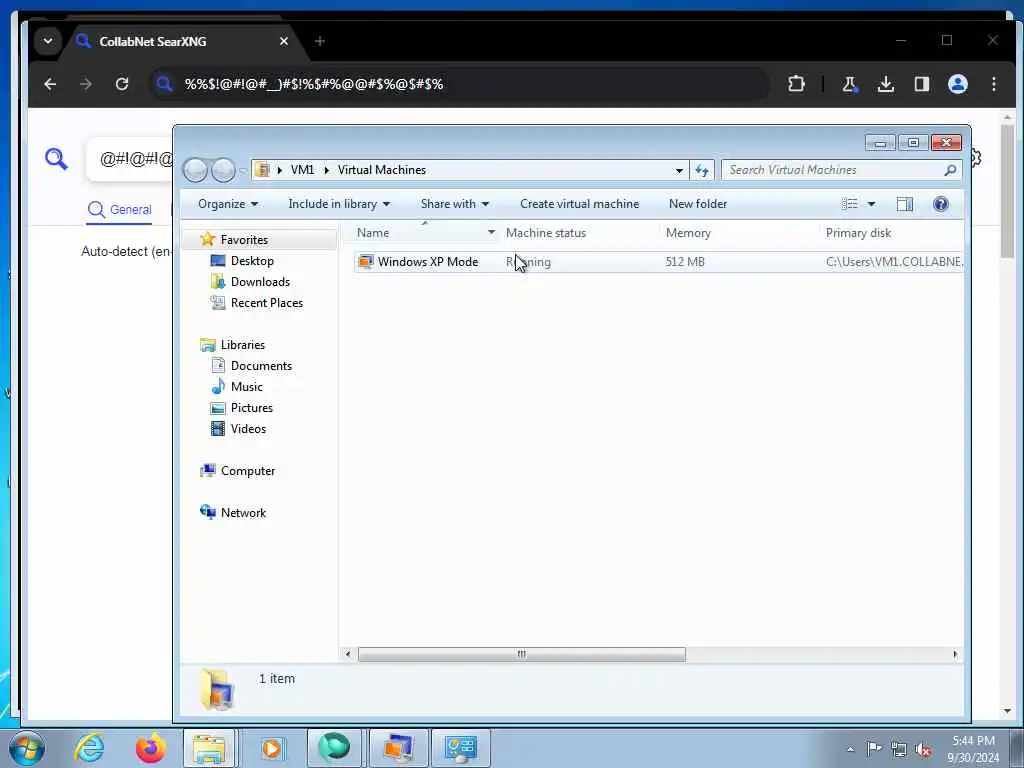Click the Explorer Back button
1024x768 pixels.
[x=195, y=170]
